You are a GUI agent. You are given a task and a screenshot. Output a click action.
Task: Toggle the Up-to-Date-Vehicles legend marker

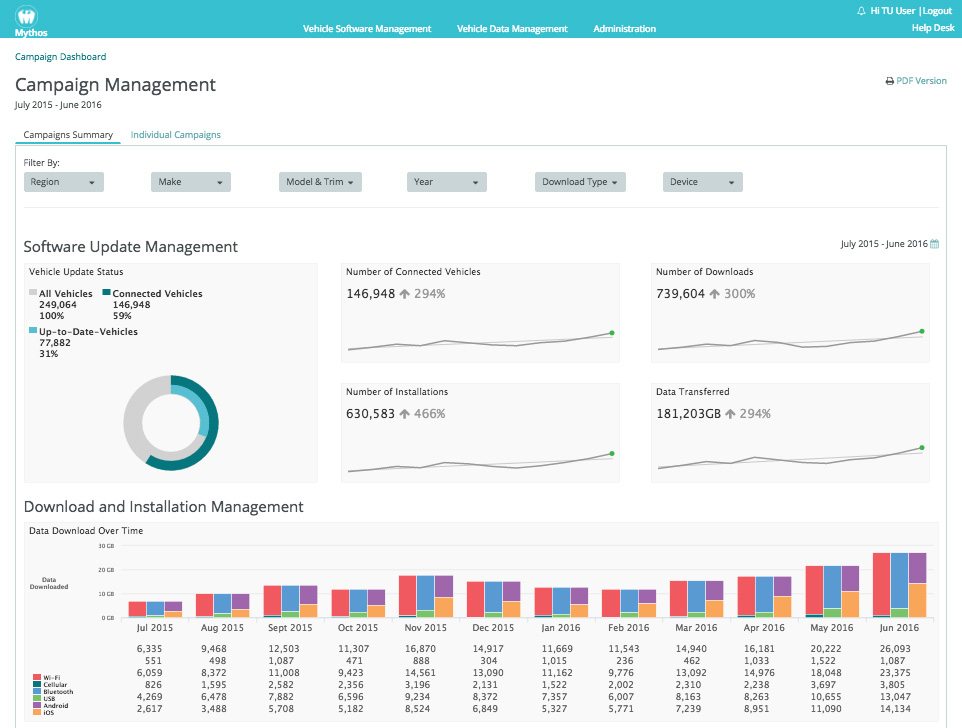(33, 331)
